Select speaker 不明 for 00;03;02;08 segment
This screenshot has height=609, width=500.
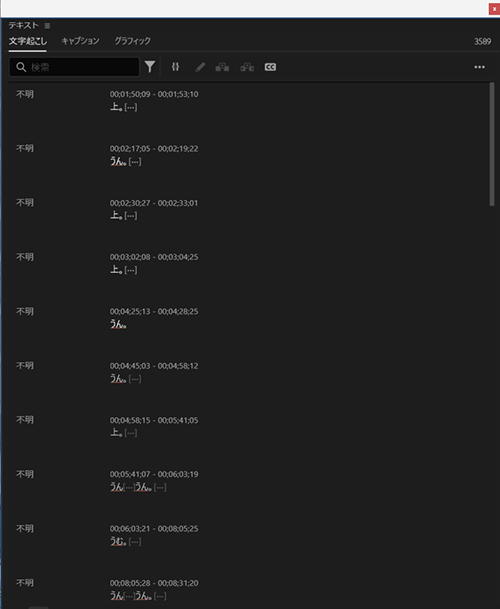[x=25, y=257]
